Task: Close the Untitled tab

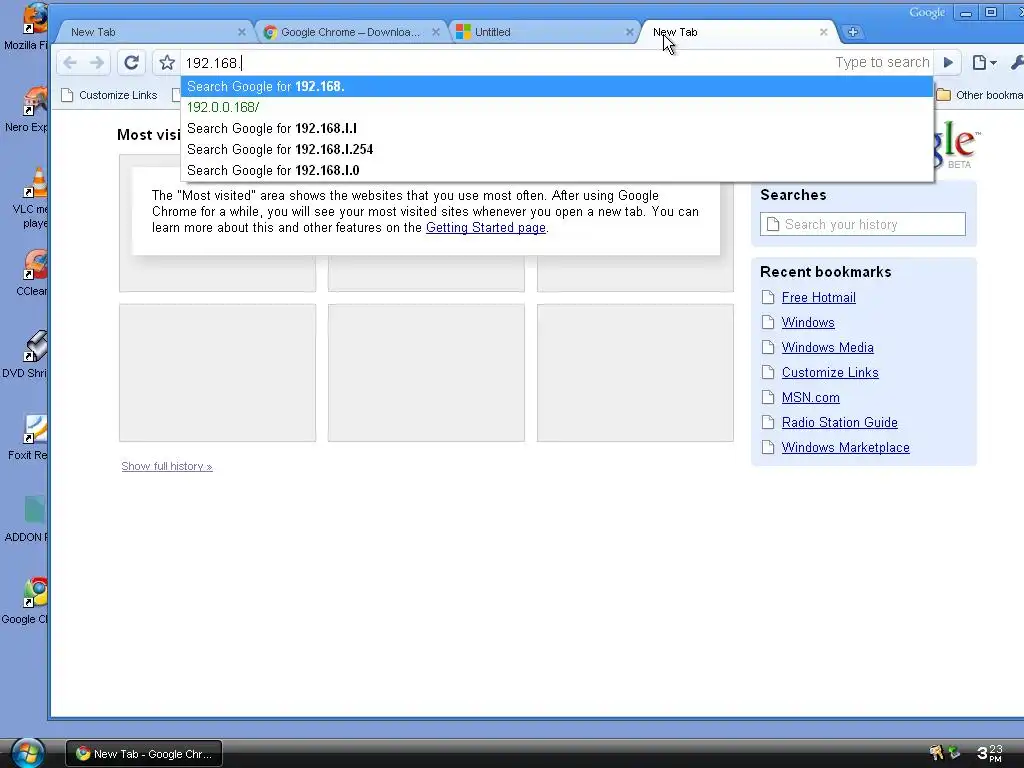Action: (x=630, y=32)
